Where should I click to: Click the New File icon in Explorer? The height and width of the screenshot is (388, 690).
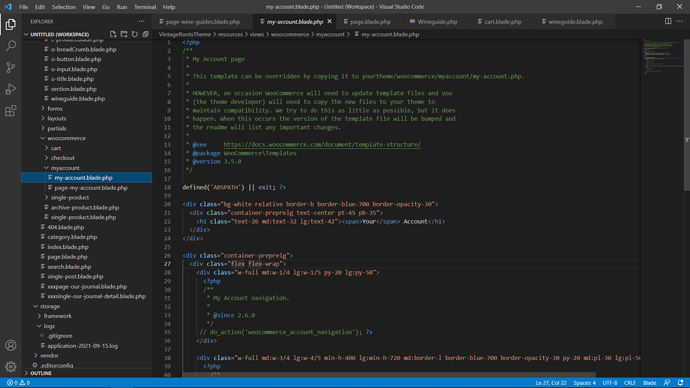coord(113,34)
